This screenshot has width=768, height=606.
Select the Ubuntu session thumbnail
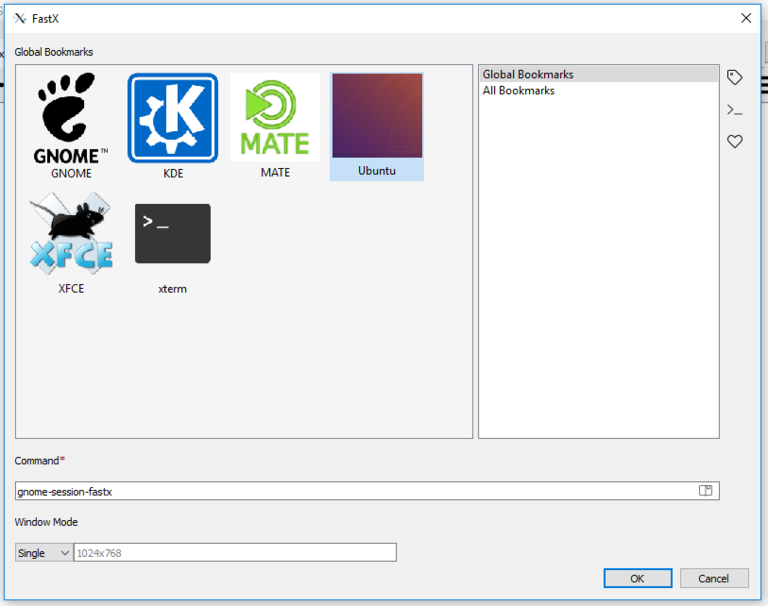click(x=377, y=116)
